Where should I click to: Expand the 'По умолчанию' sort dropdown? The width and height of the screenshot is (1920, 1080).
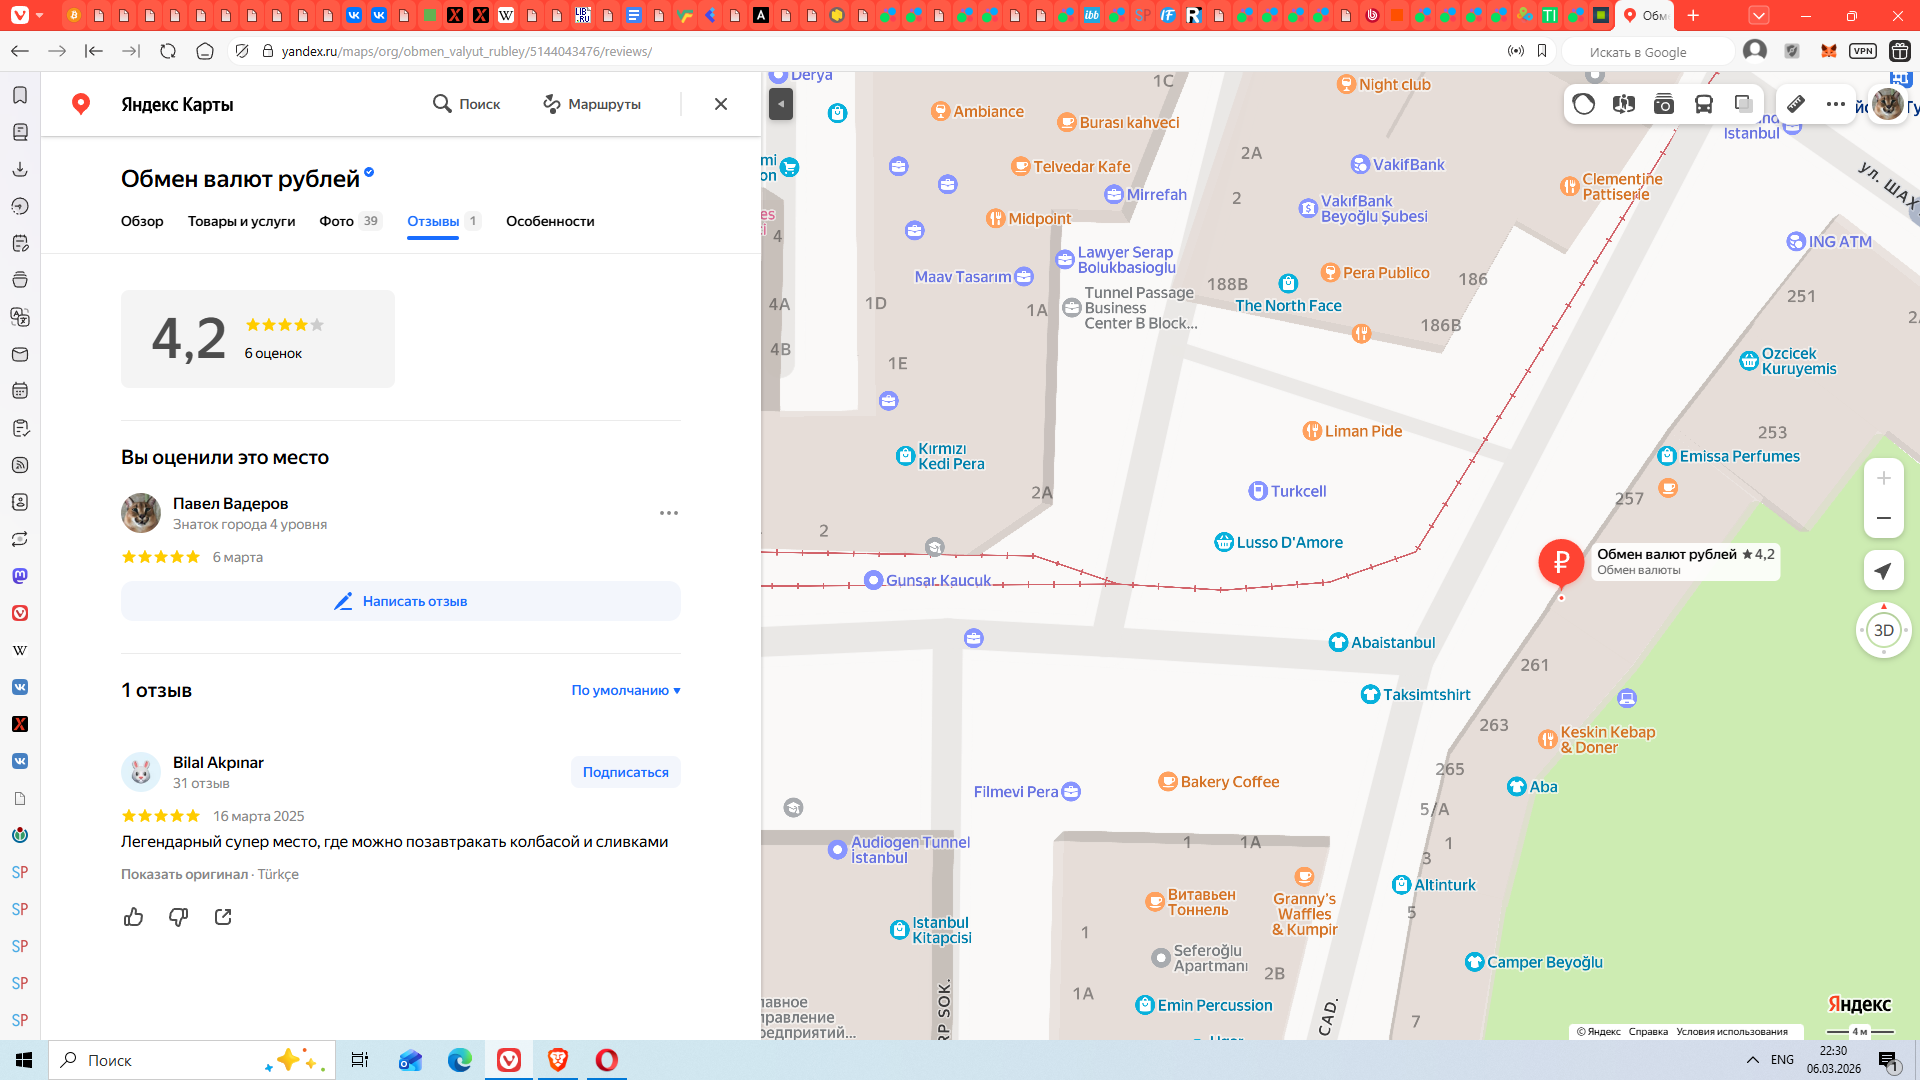(x=626, y=690)
